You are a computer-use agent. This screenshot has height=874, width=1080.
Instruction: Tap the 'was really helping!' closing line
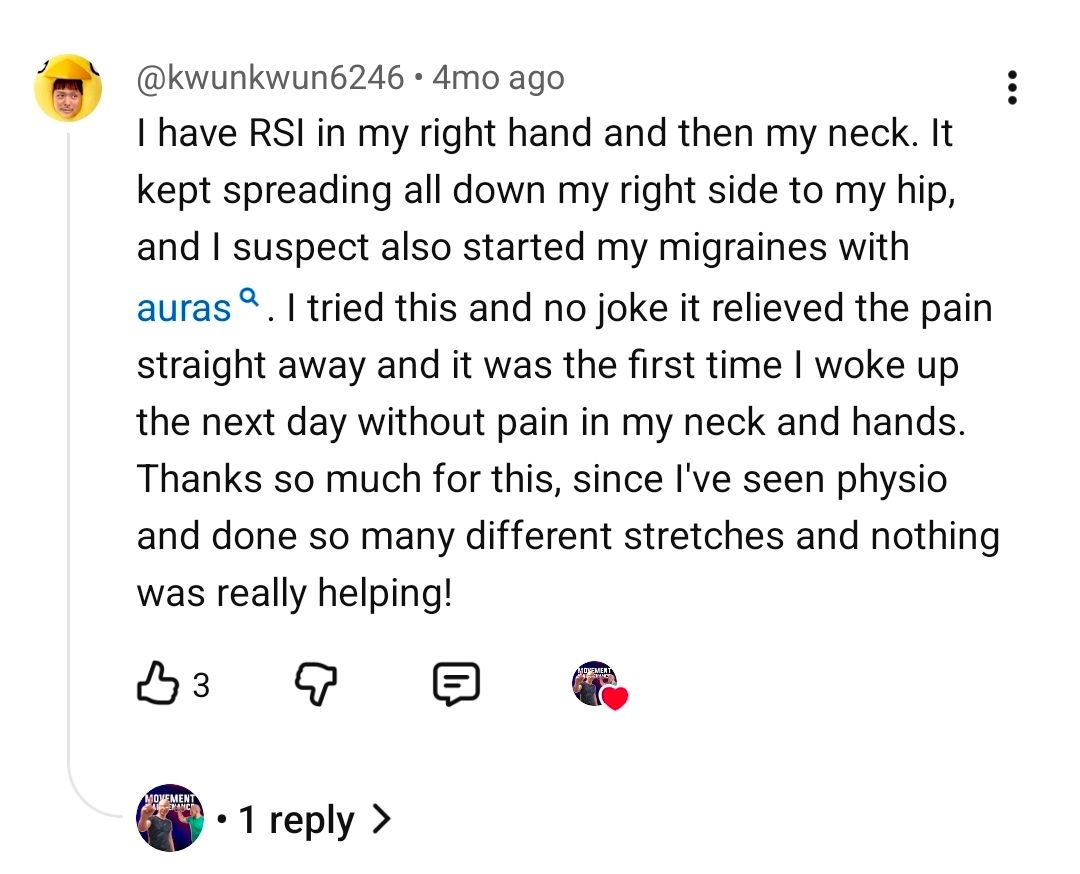(x=295, y=593)
